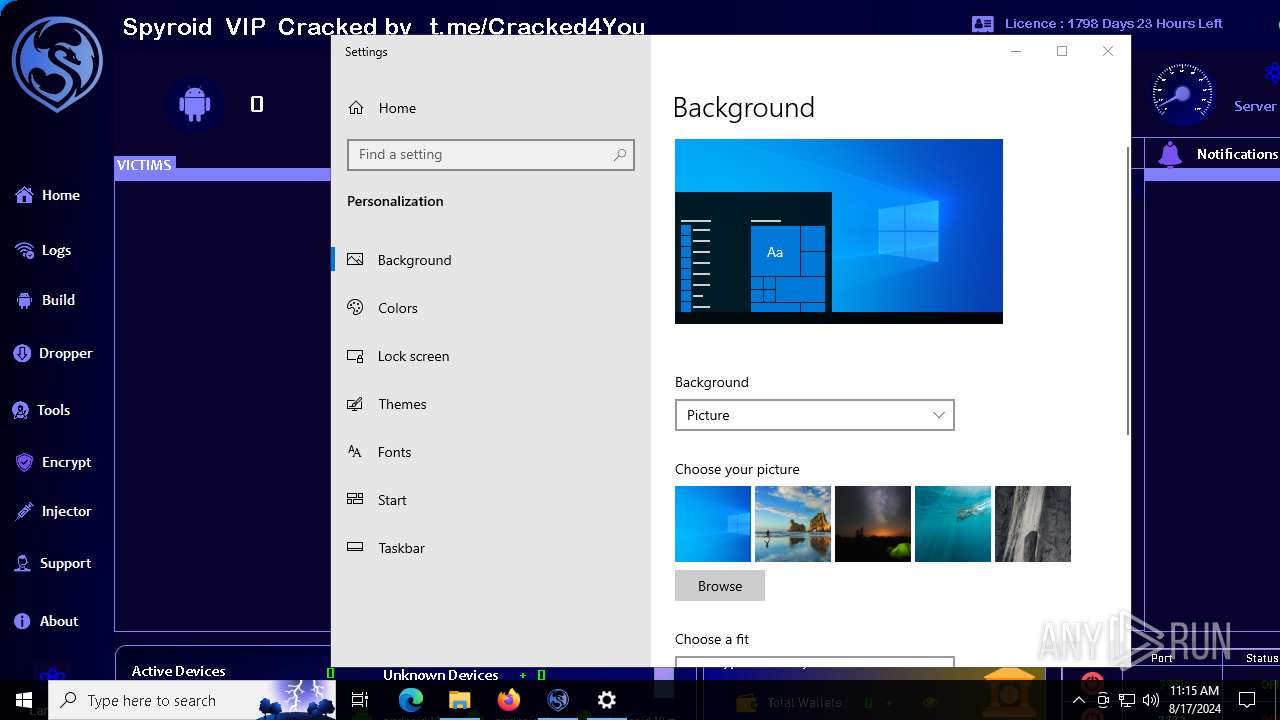Click the network icon in tray
The image size is (1280, 720).
click(1127, 700)
